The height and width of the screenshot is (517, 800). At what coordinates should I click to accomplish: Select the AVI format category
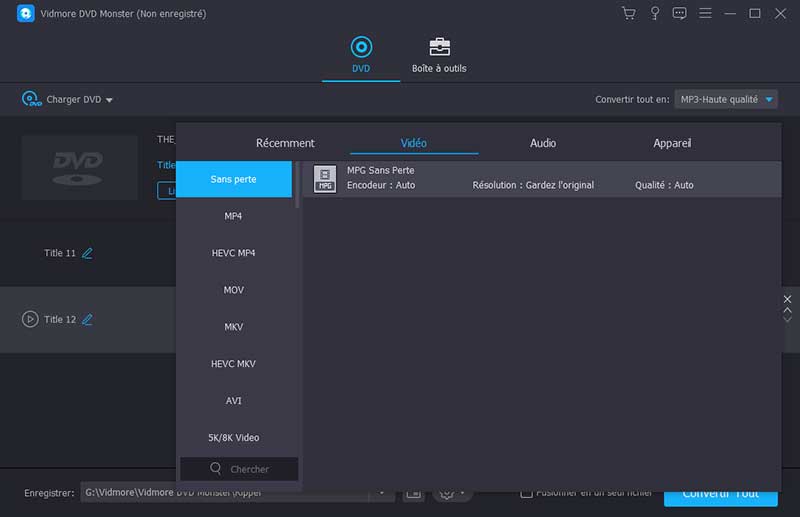coord(234,401)
